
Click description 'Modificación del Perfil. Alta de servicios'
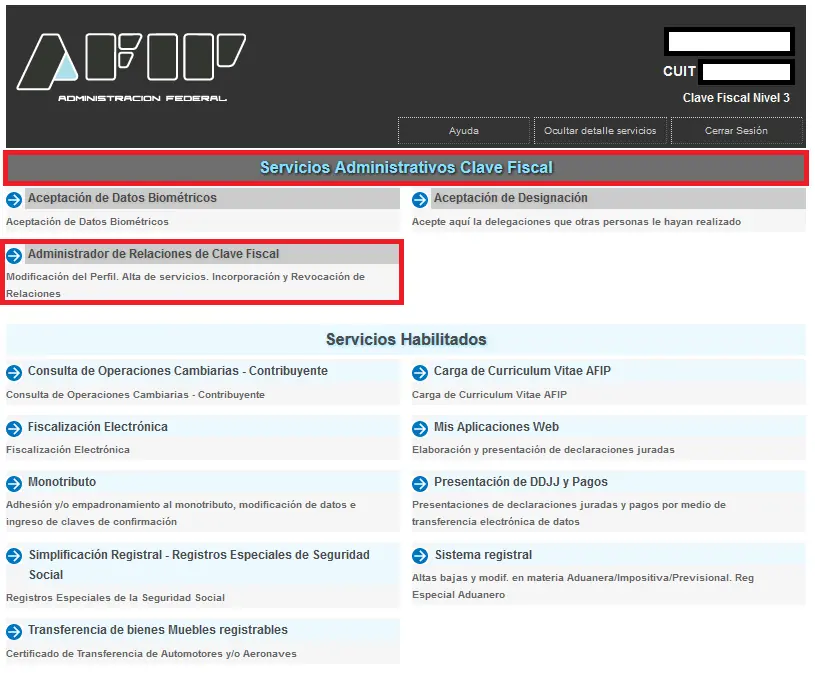186,285
